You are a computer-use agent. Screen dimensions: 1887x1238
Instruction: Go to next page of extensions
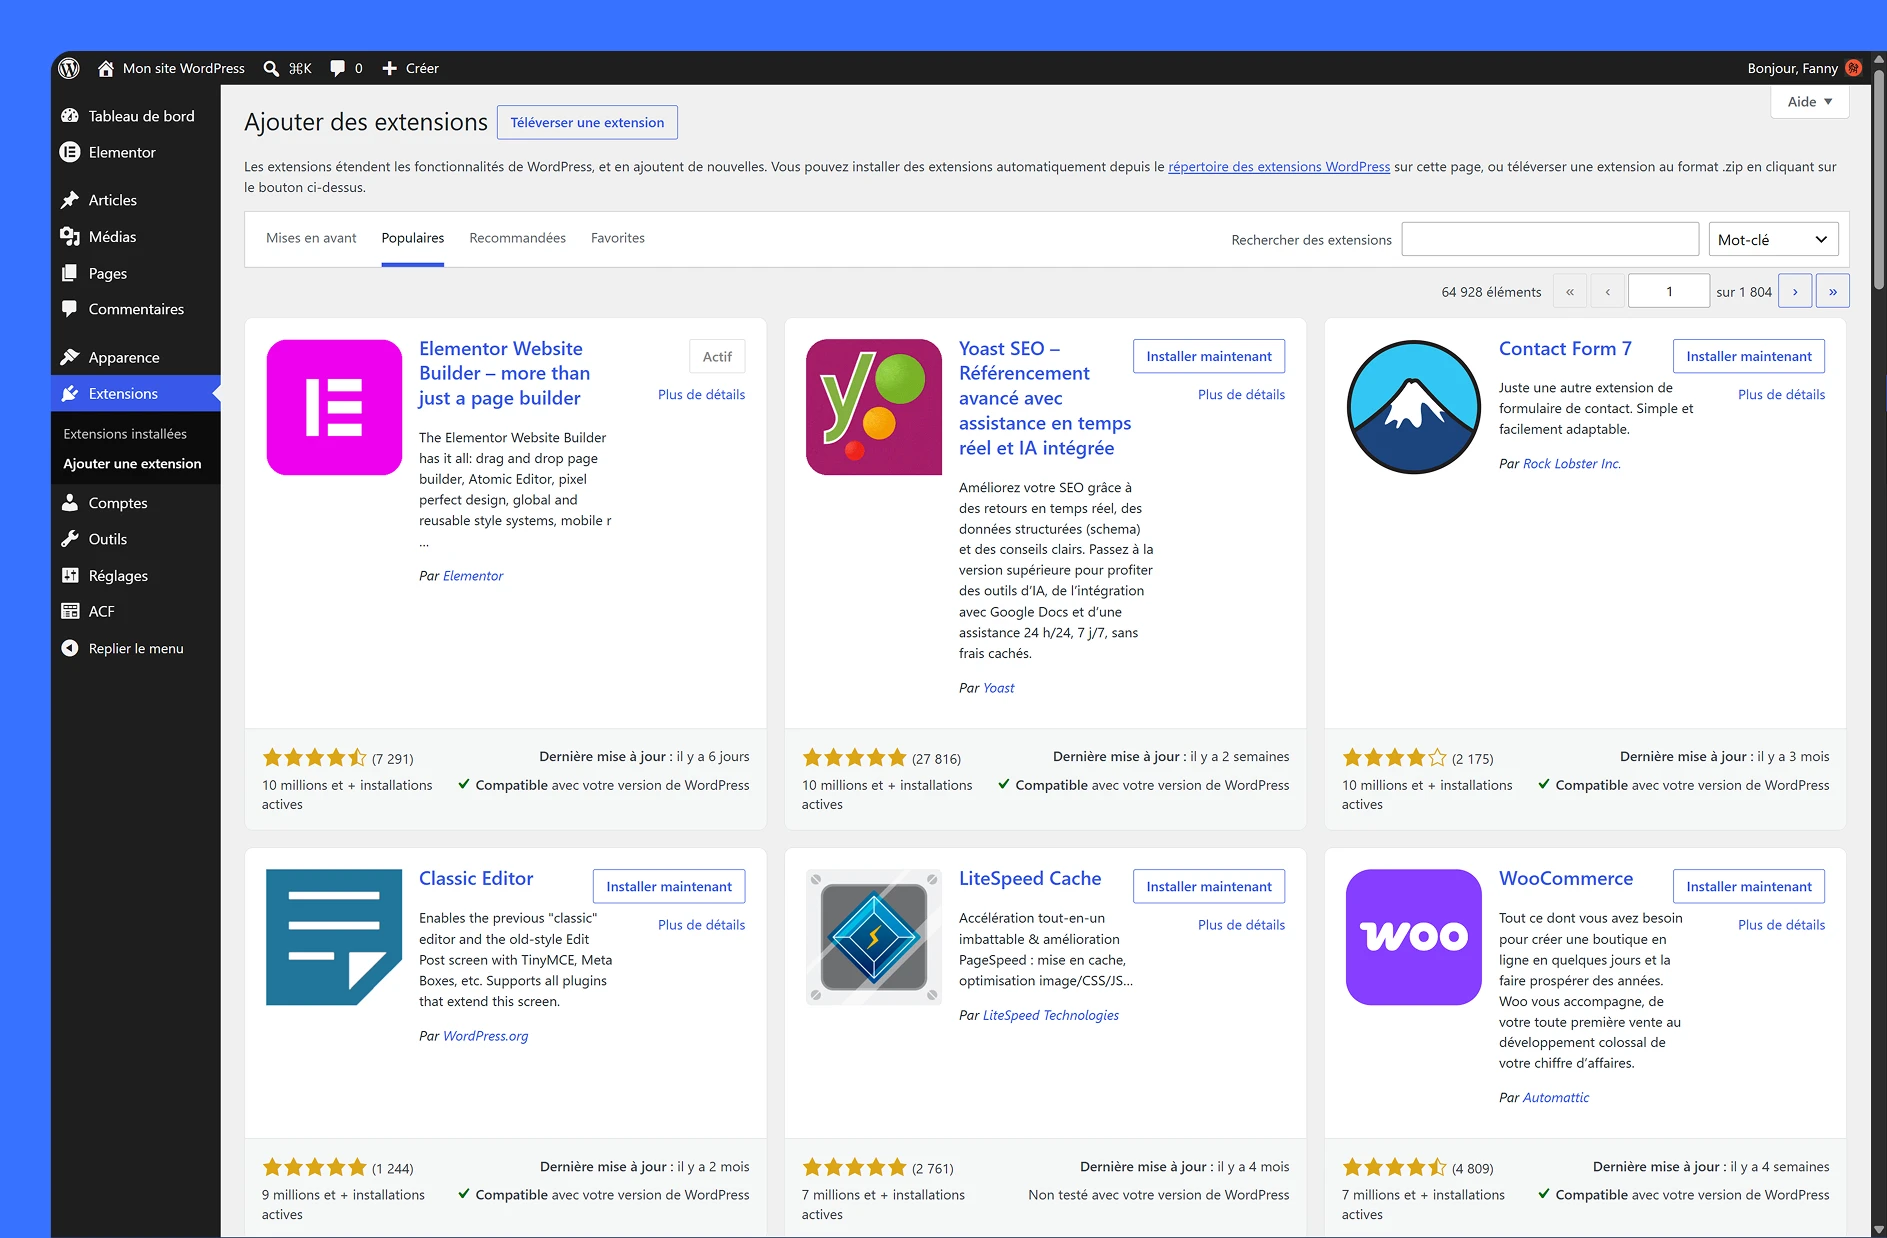pyautogui.click(x=1795, y=291)
